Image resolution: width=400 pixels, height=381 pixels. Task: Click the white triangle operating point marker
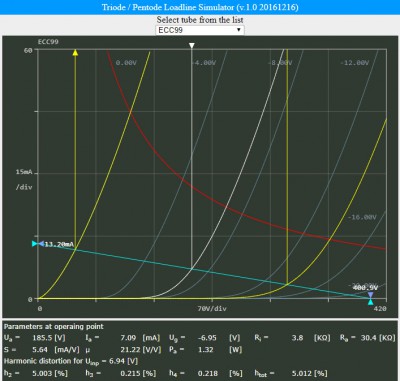192,45
